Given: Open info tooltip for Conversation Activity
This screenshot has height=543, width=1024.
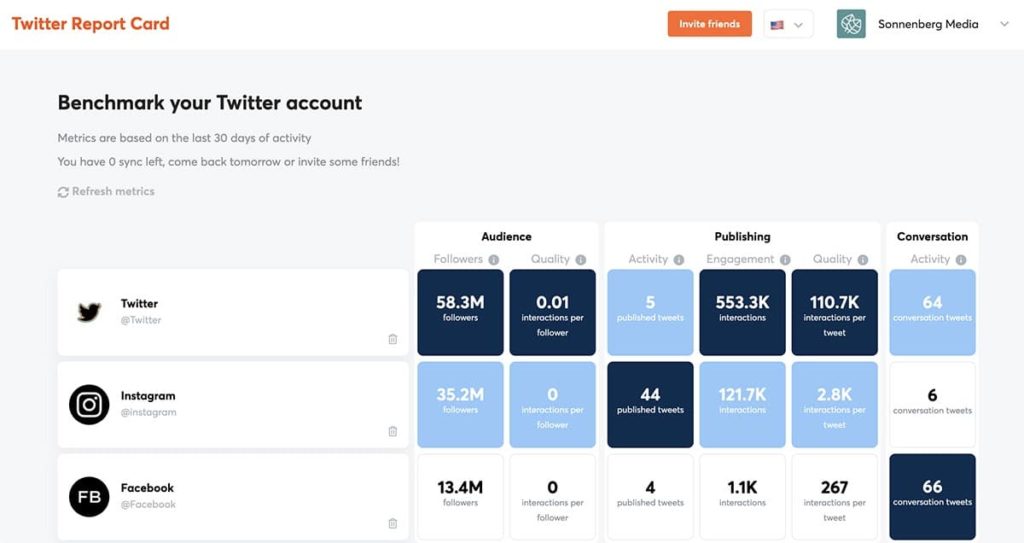Looking at the screenshot, I should (x=961, y=260).
